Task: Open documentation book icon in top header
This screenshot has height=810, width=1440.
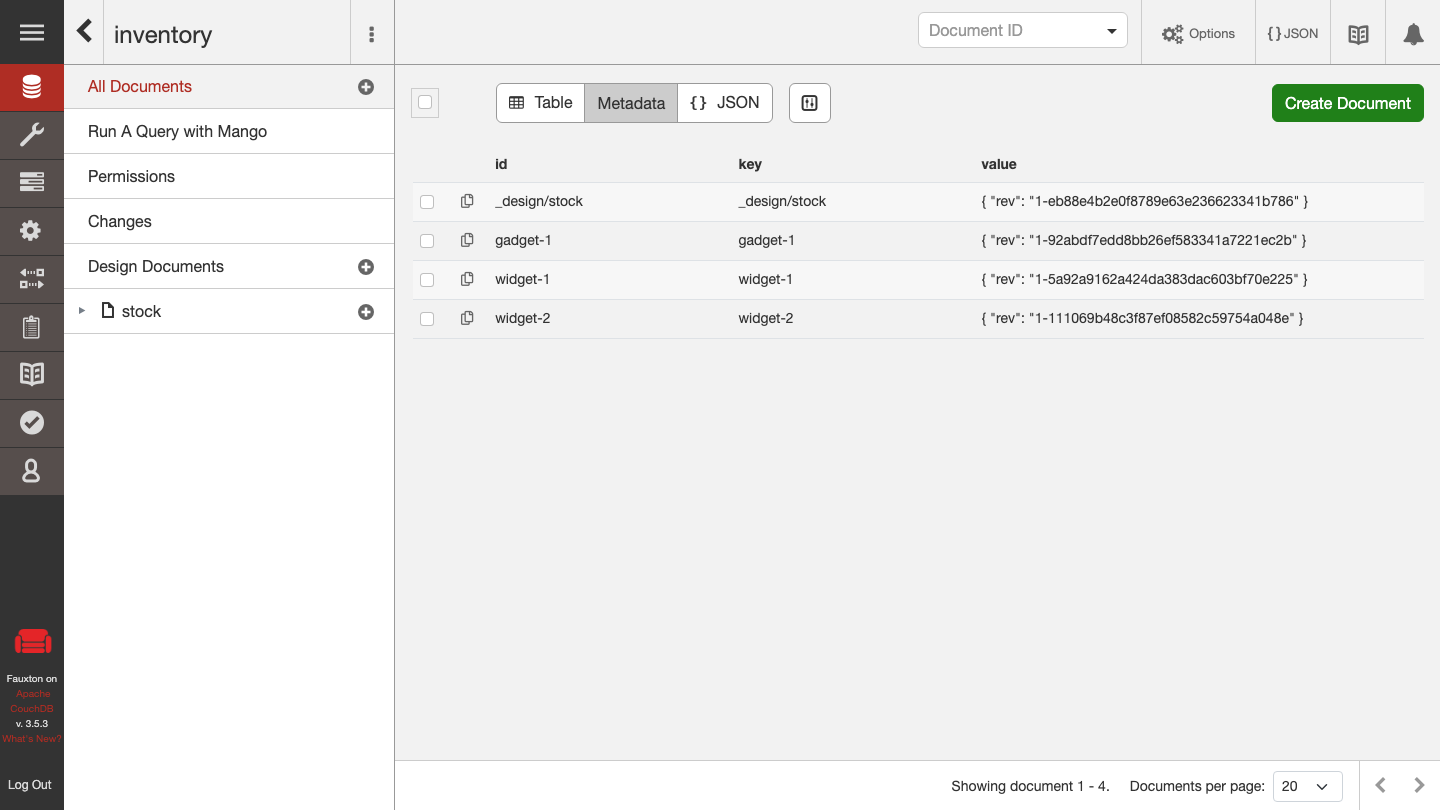Action: coord(1358,34)
